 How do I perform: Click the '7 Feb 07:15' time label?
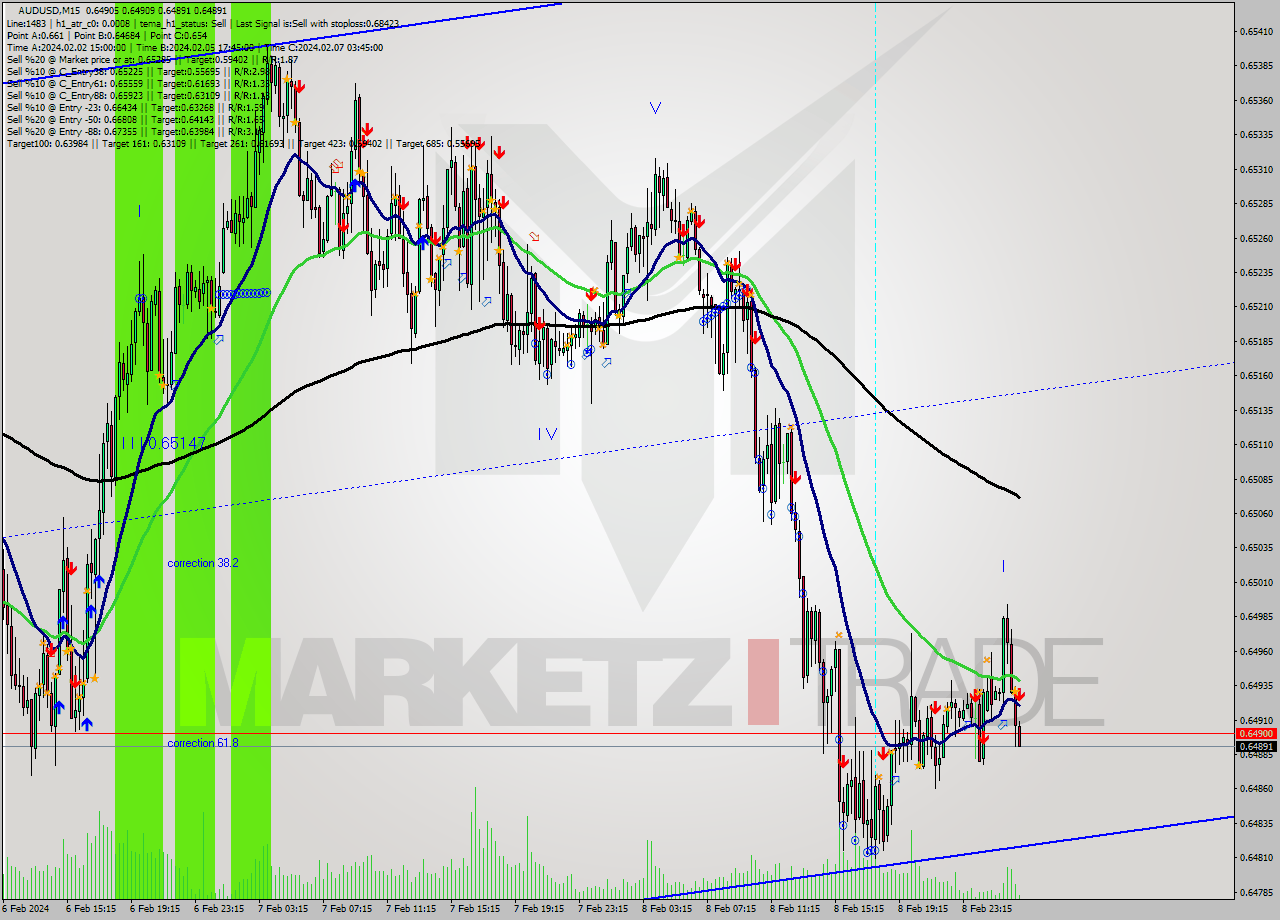pyautogui.click(x=347, y=909)
